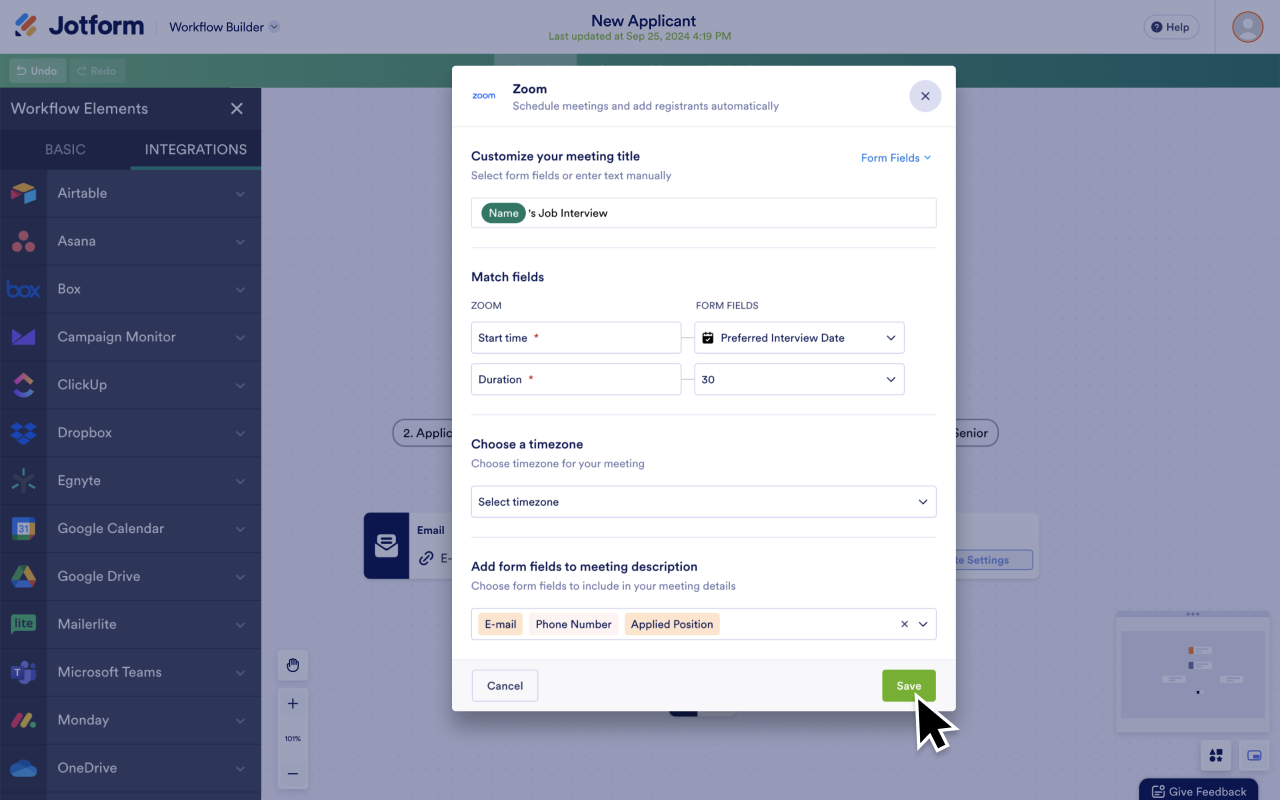Open the user profile avatar
Image resolution: width=1280 pixels, height=800 pixels.
(x=1248, y=27)
